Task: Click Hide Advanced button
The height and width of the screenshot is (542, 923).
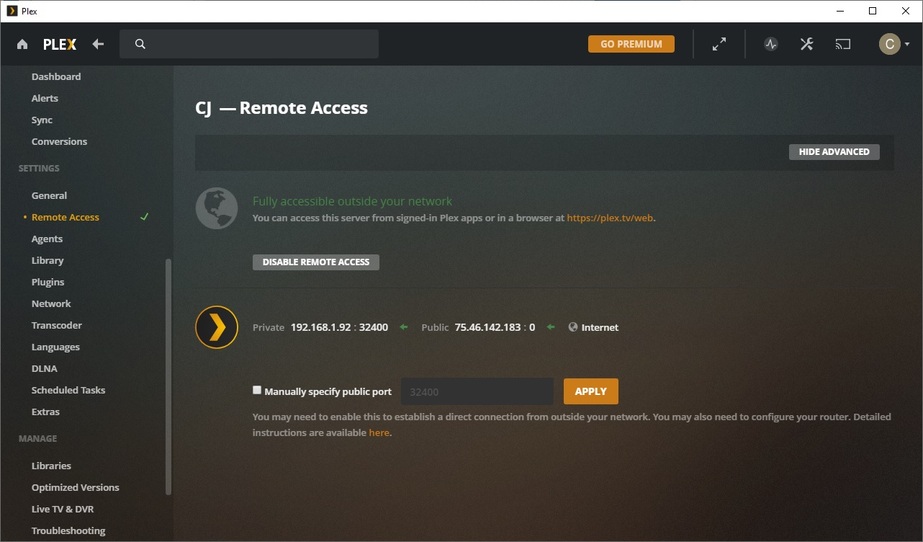Action: point(834,152)
